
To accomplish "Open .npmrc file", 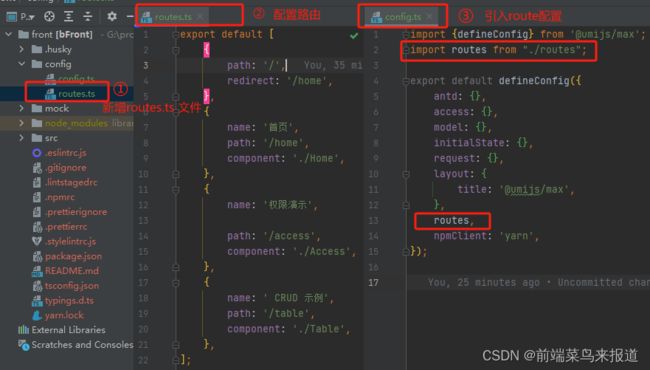I will [60, 197].
